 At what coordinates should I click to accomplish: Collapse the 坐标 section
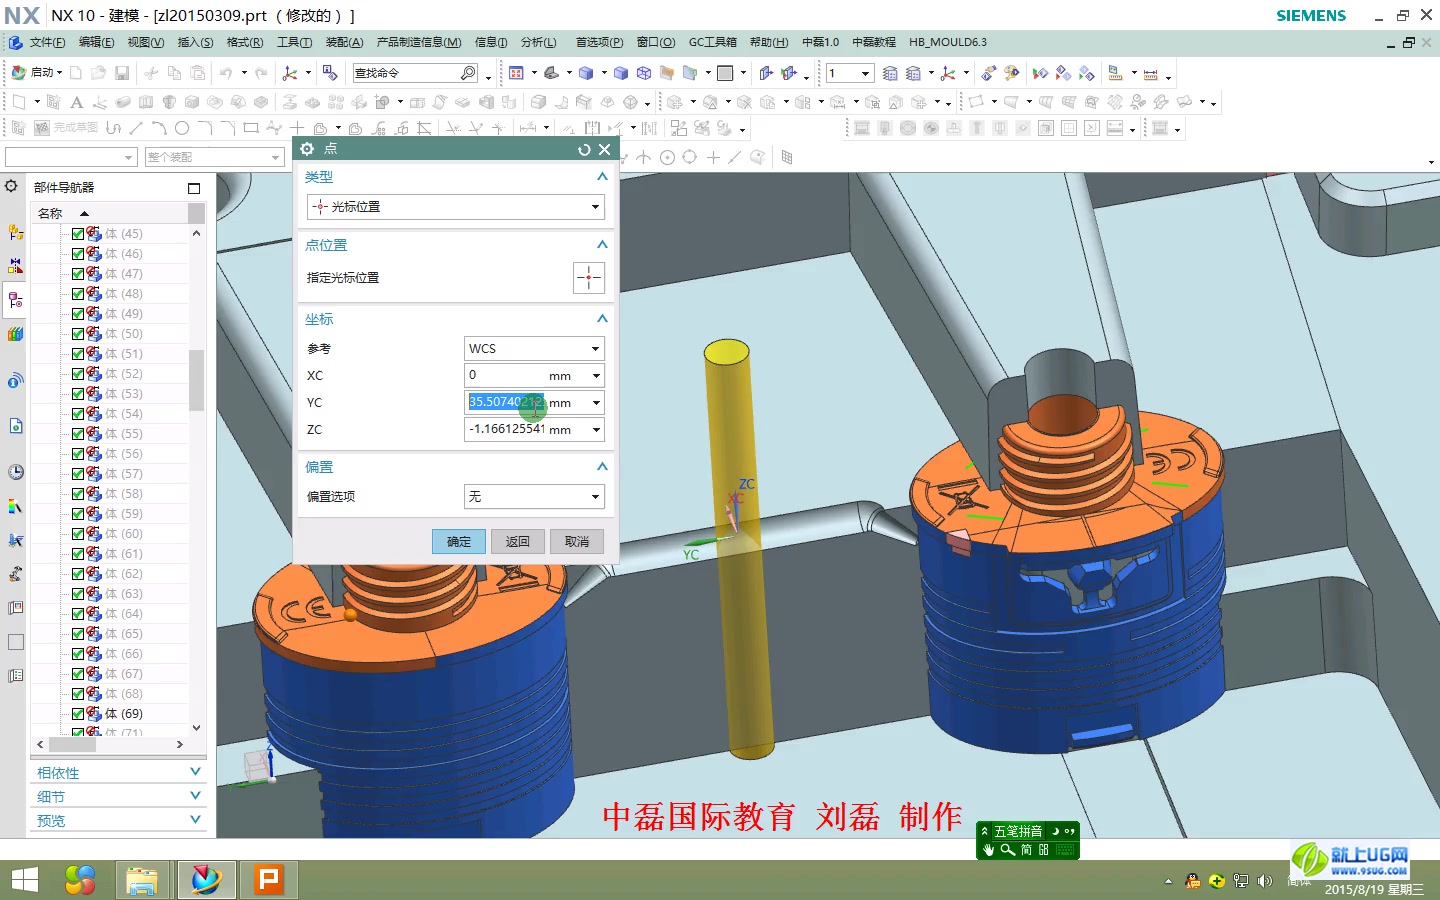[602, 318]
